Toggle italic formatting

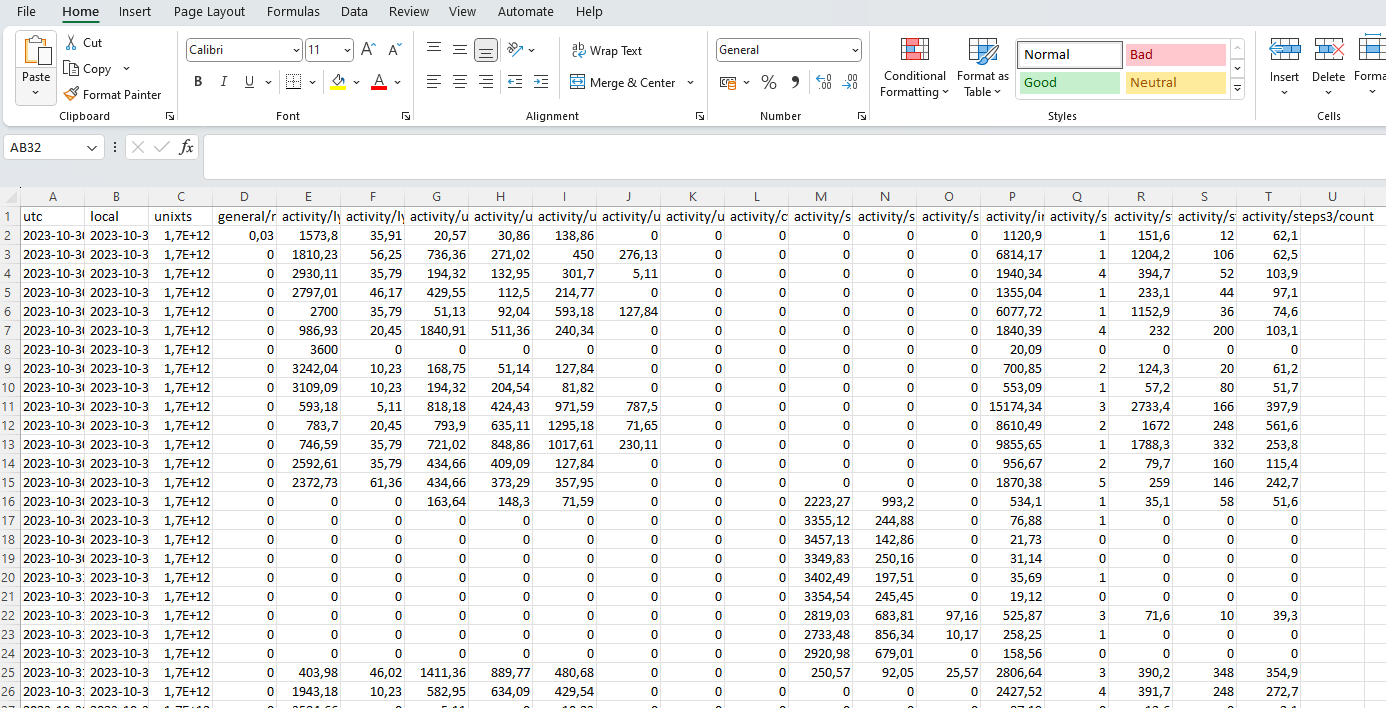pos(223,81)
